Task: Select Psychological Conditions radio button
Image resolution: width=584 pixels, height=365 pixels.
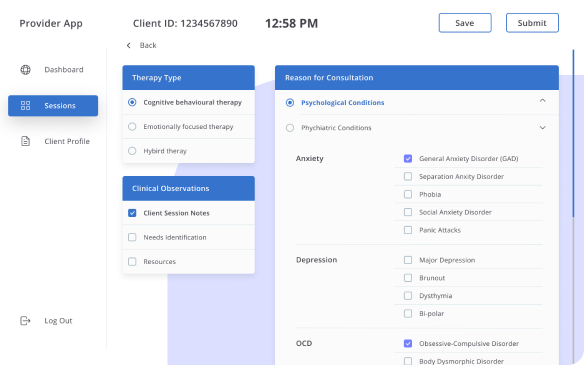Action: pos(290,102)
